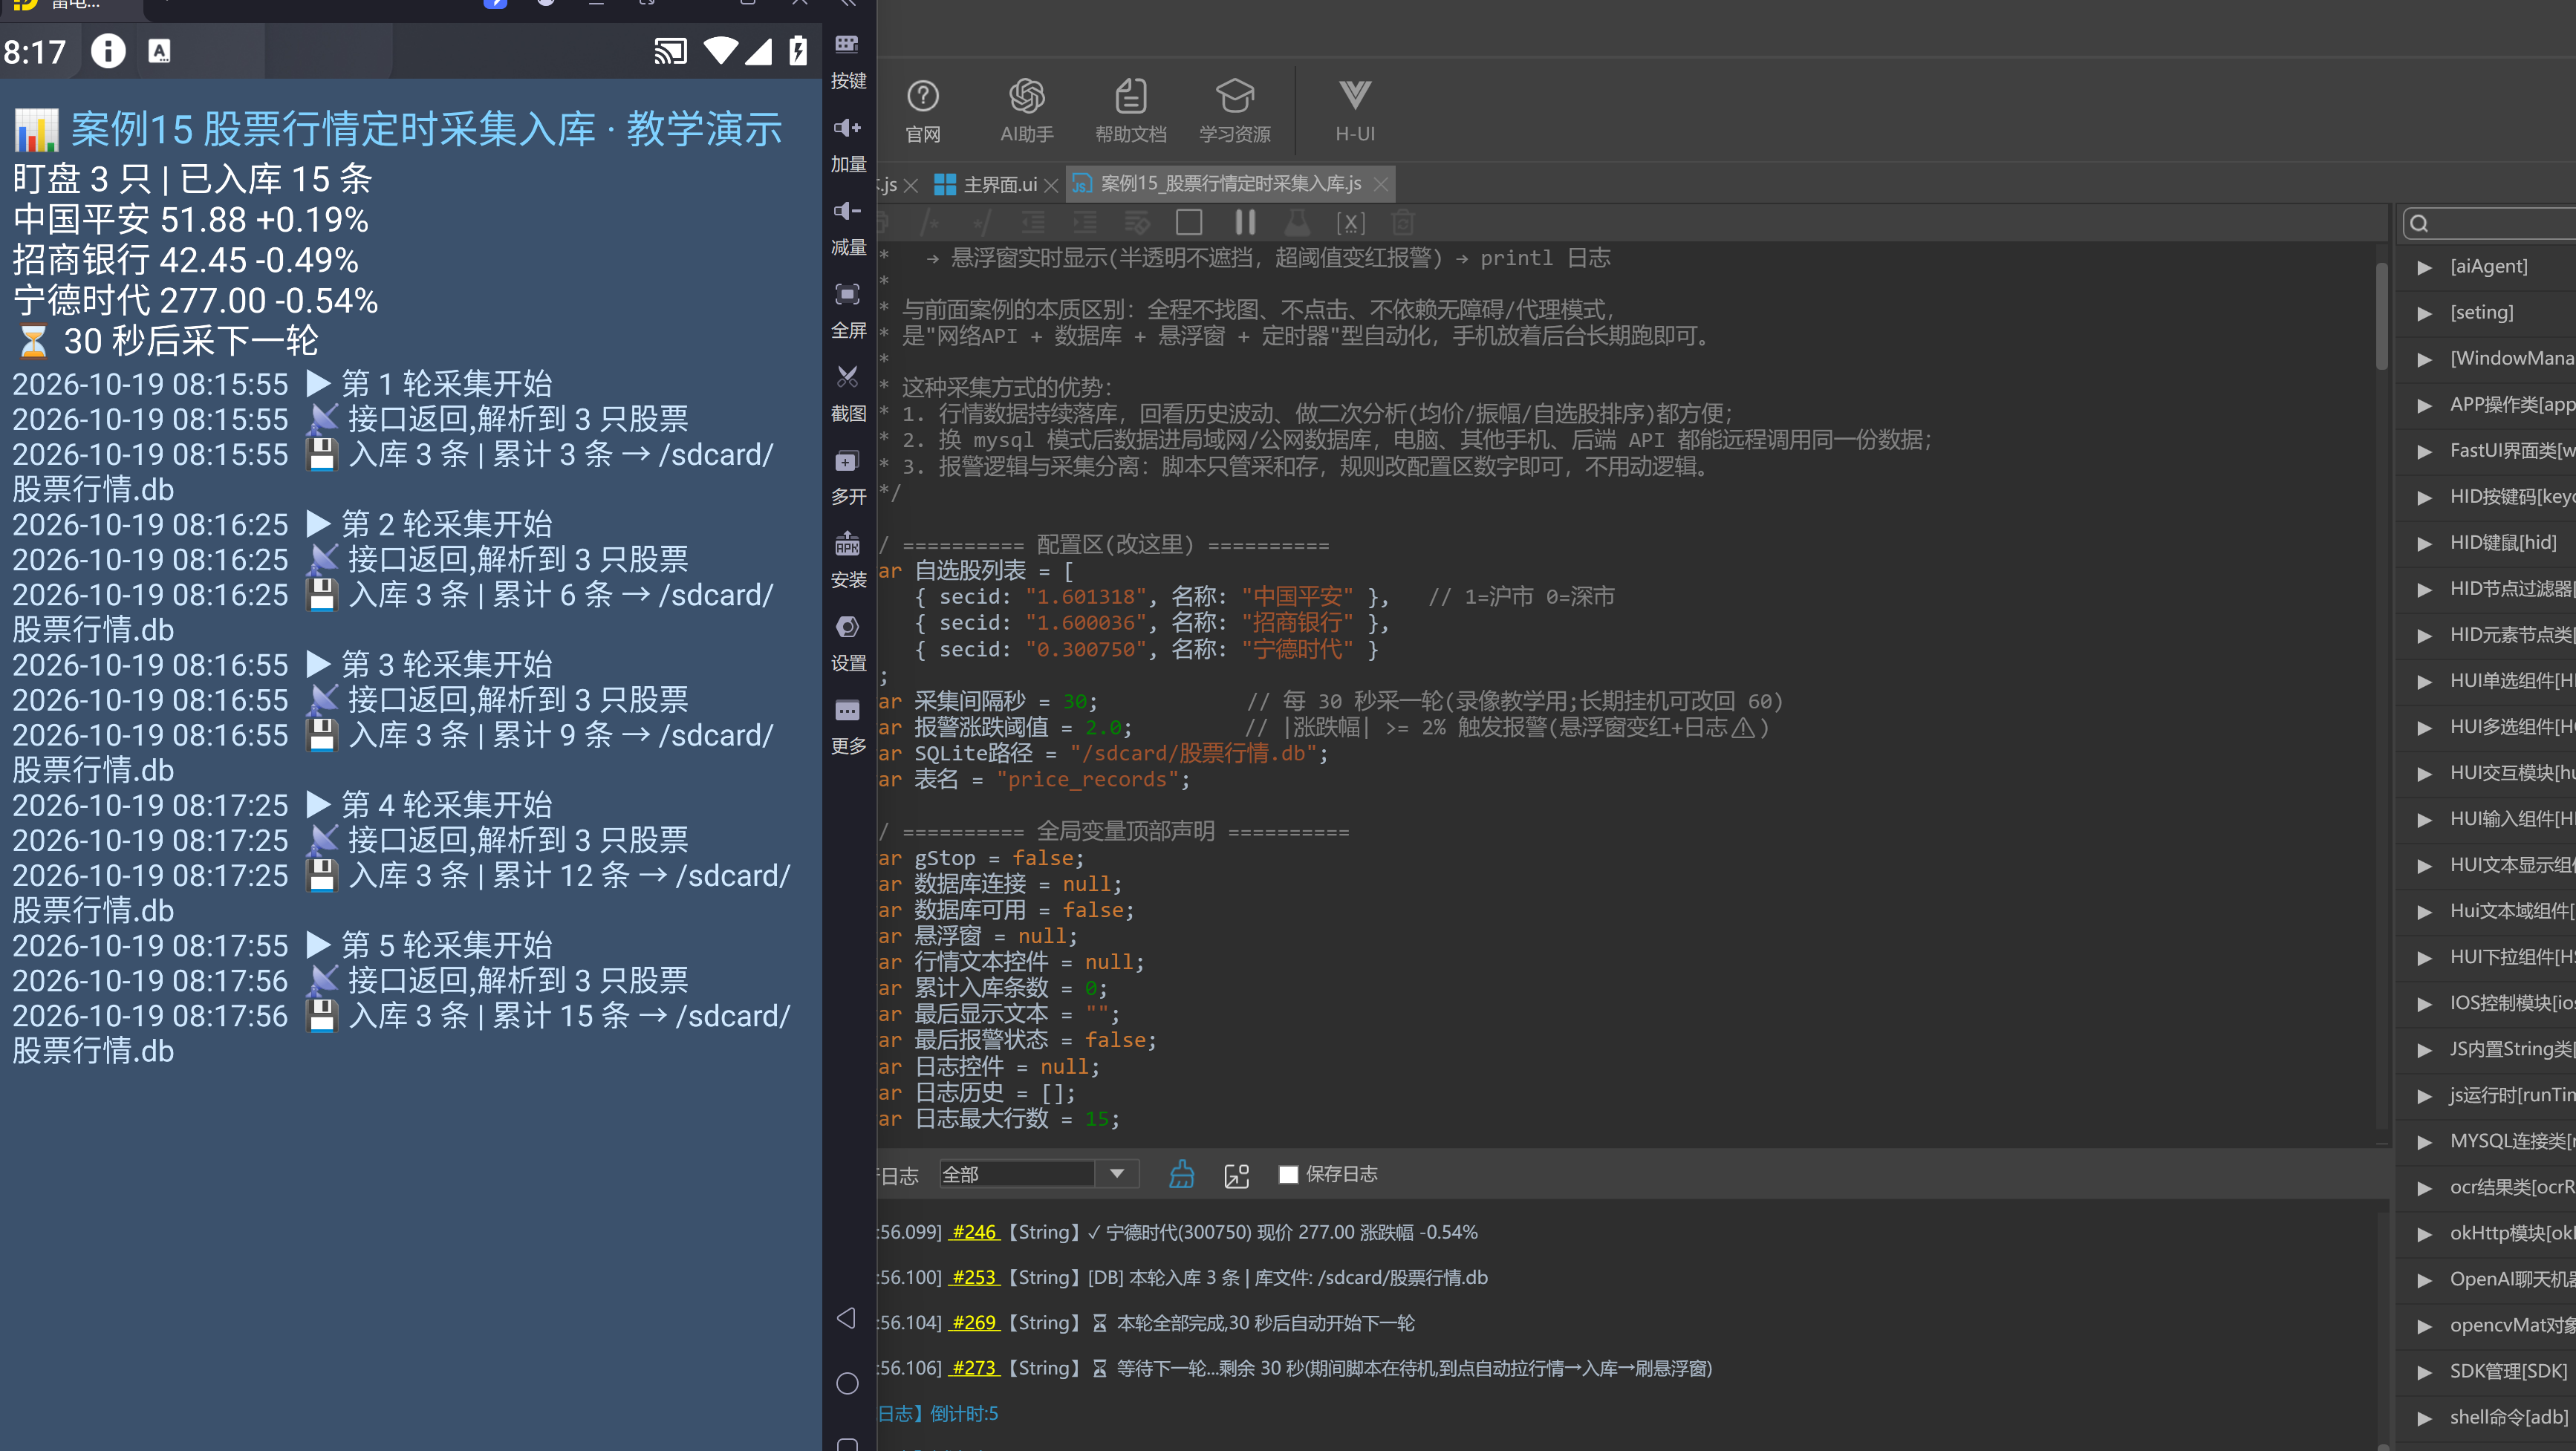
Task: Click the flask test icon
Action: tap(1296, 222)
